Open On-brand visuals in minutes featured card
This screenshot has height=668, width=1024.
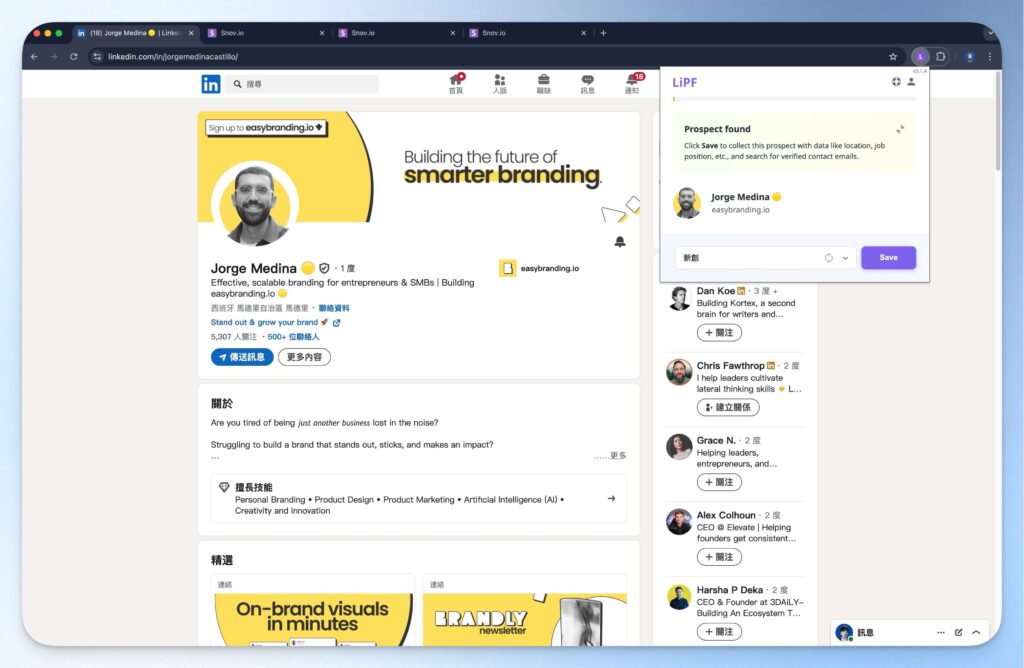click(313, 611)
